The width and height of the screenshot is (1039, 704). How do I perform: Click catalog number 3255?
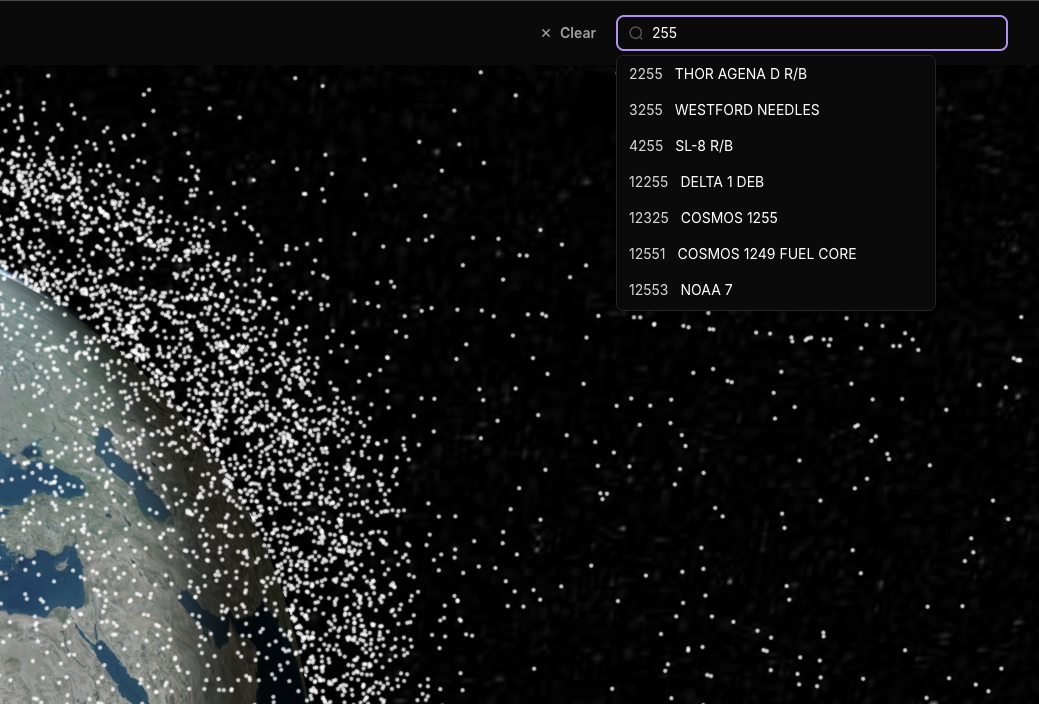645,110
